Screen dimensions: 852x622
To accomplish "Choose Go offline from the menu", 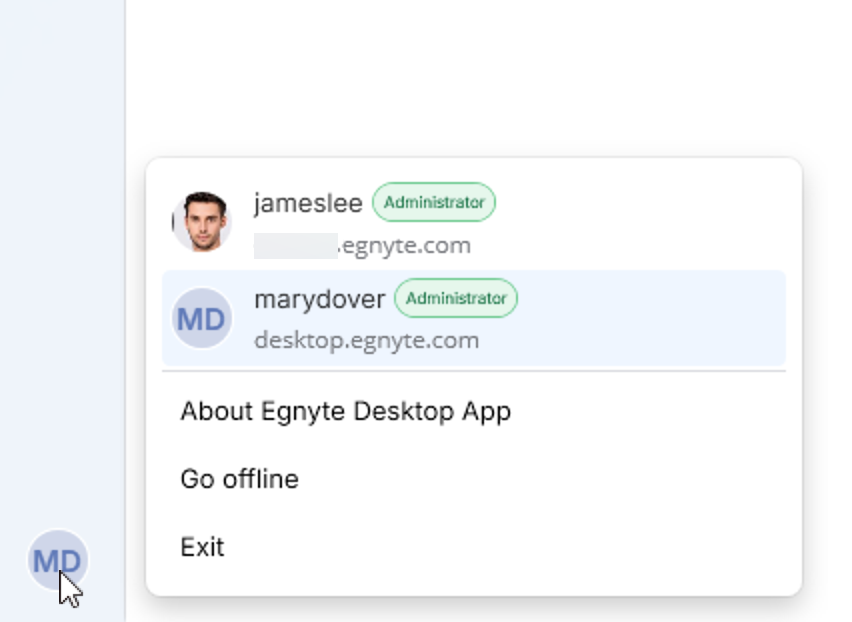I will point(240,479).
